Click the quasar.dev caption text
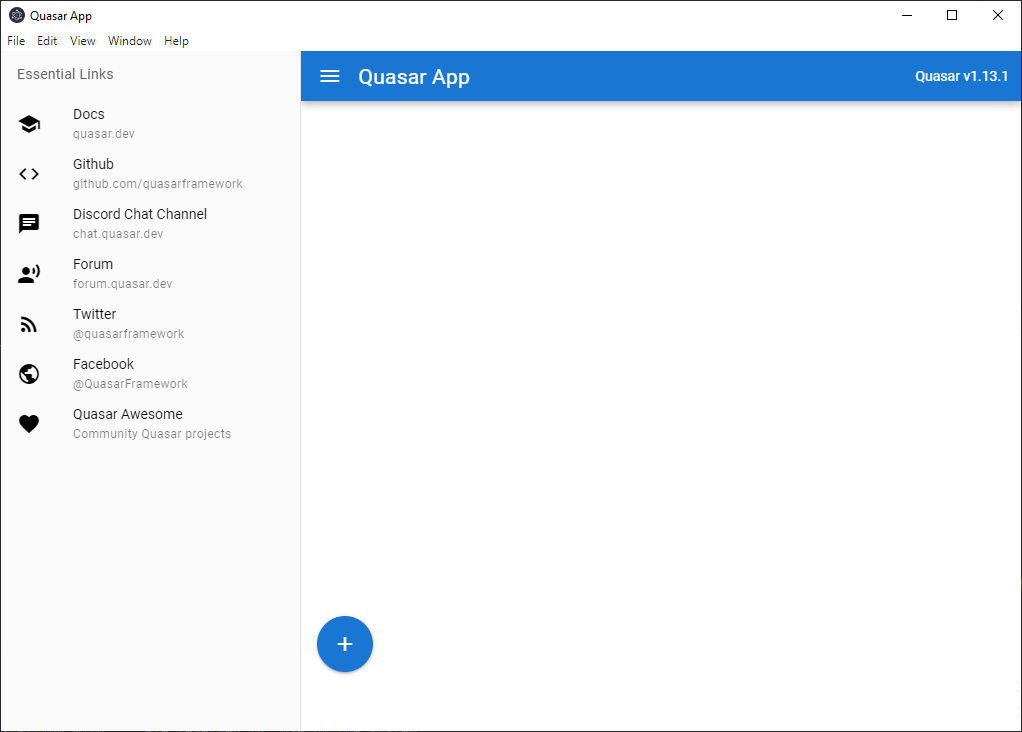Screen dimensions: 1022x732 (104, 134)
